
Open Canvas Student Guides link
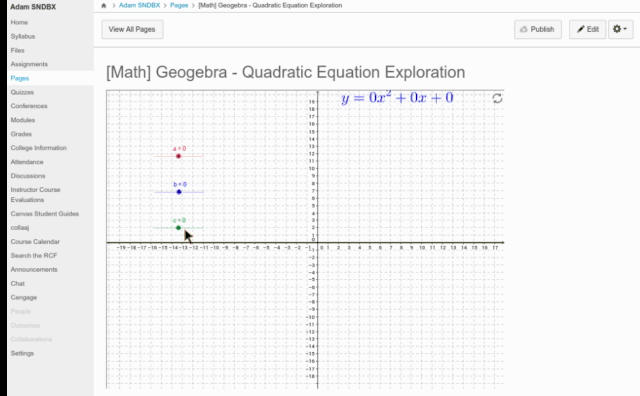(x=45, y=214)
